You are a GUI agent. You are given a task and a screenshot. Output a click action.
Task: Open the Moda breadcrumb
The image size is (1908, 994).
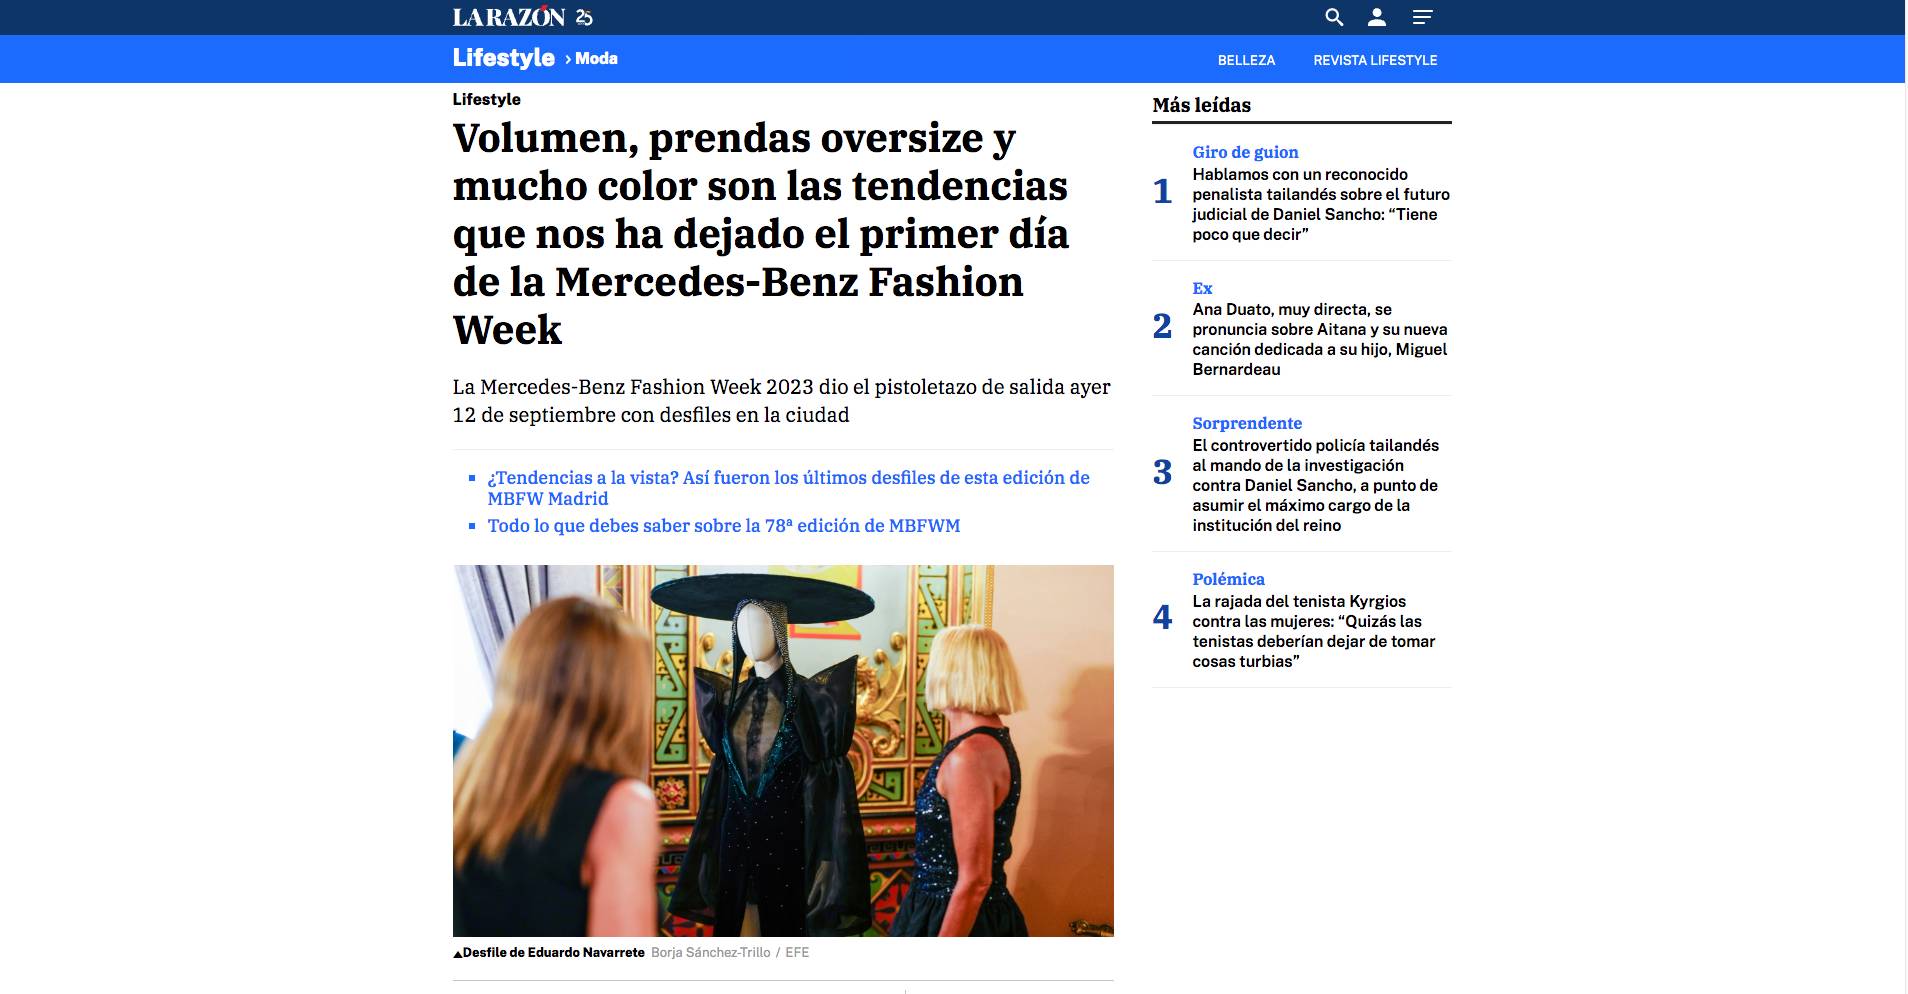click(x=596, y=59)
